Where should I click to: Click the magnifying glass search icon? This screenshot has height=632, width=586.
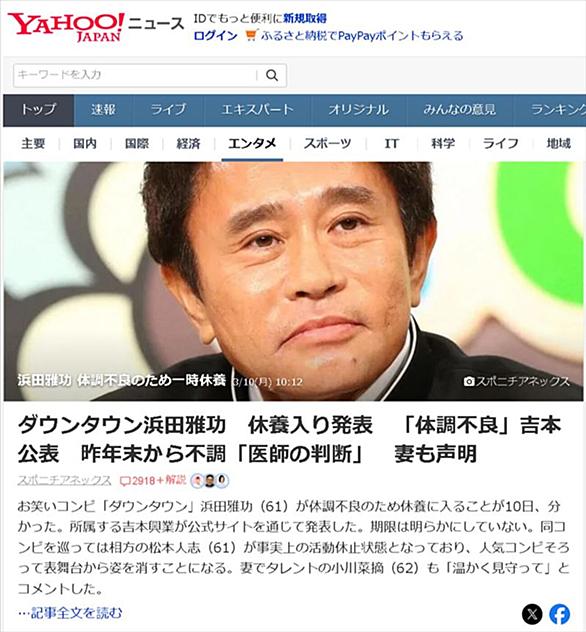[272, 75]
